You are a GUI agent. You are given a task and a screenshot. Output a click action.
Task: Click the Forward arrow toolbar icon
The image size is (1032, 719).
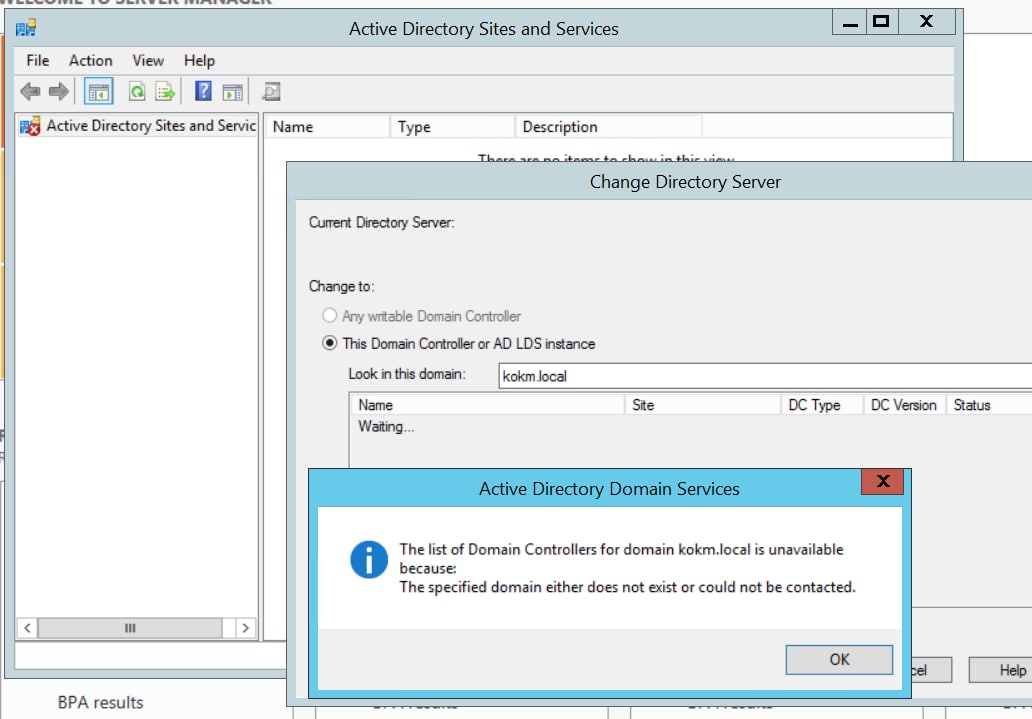click(x=59, y=92)
